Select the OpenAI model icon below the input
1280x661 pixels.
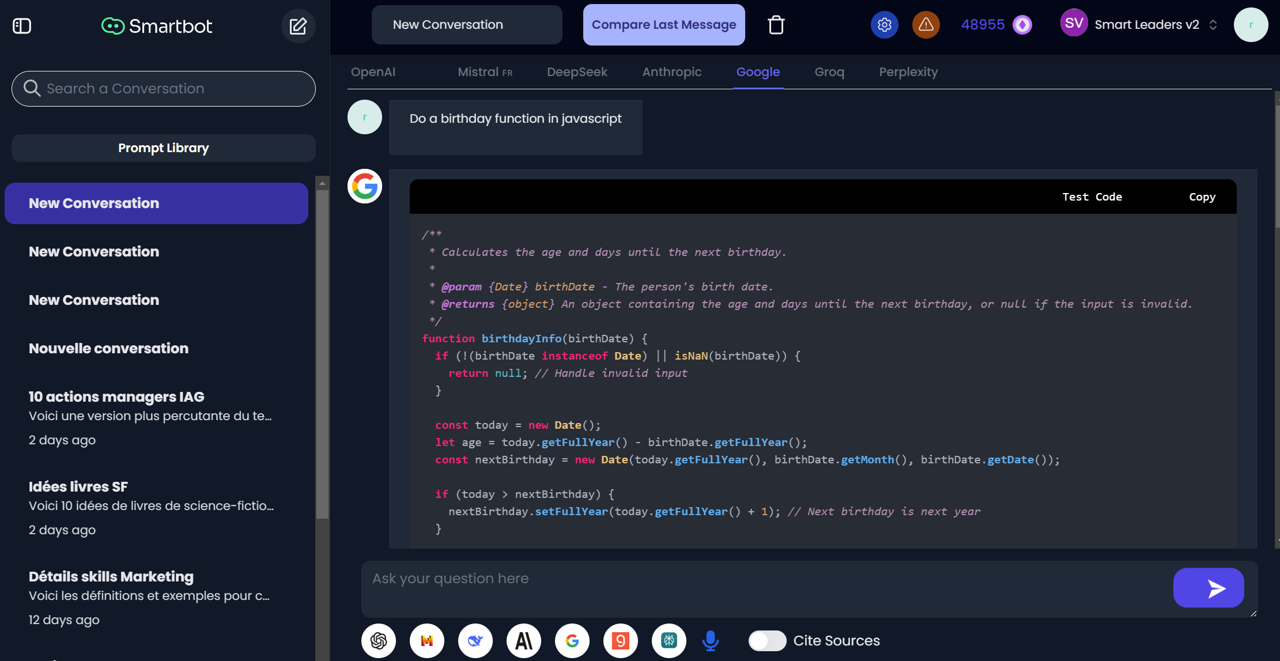coord(379,641)
